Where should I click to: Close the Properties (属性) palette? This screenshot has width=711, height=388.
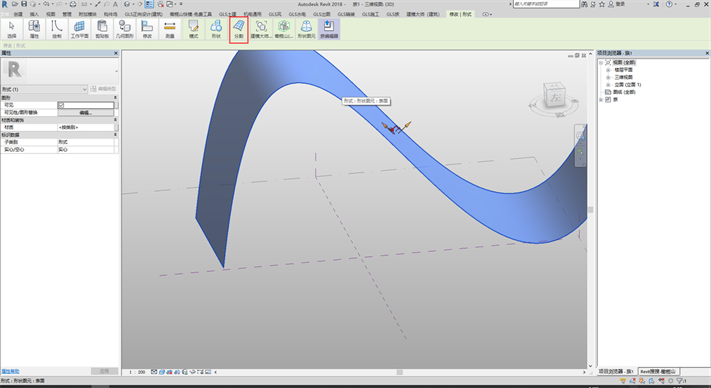click(116, 53)
